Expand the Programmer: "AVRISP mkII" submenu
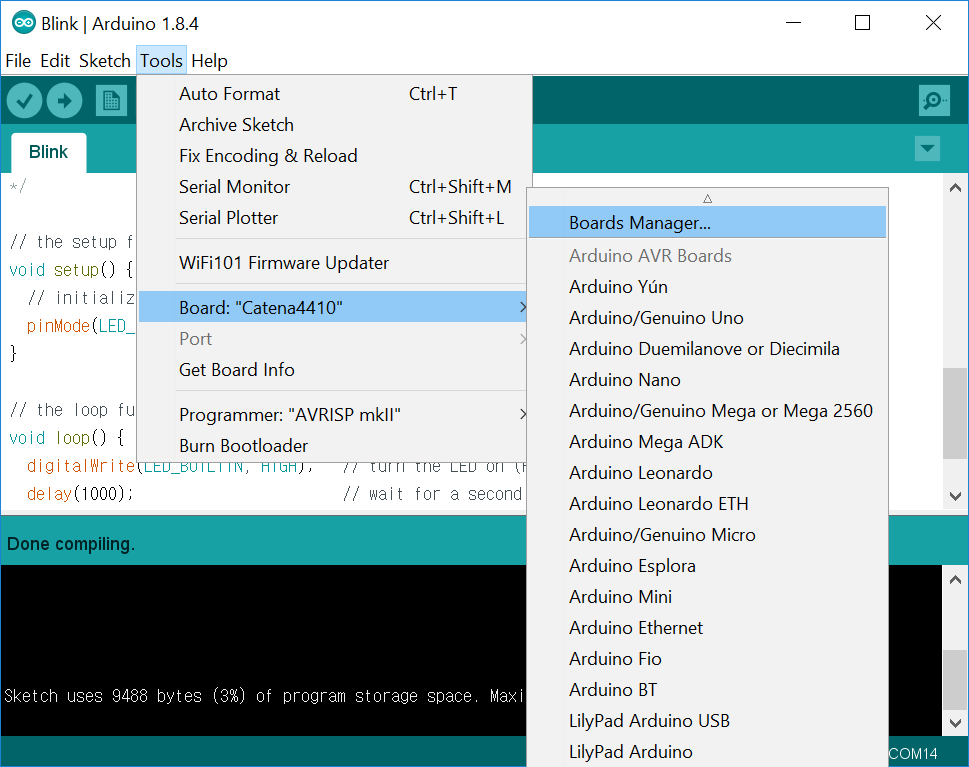The height and width of the screenshot is (767, 969). (x=334, y=415)
